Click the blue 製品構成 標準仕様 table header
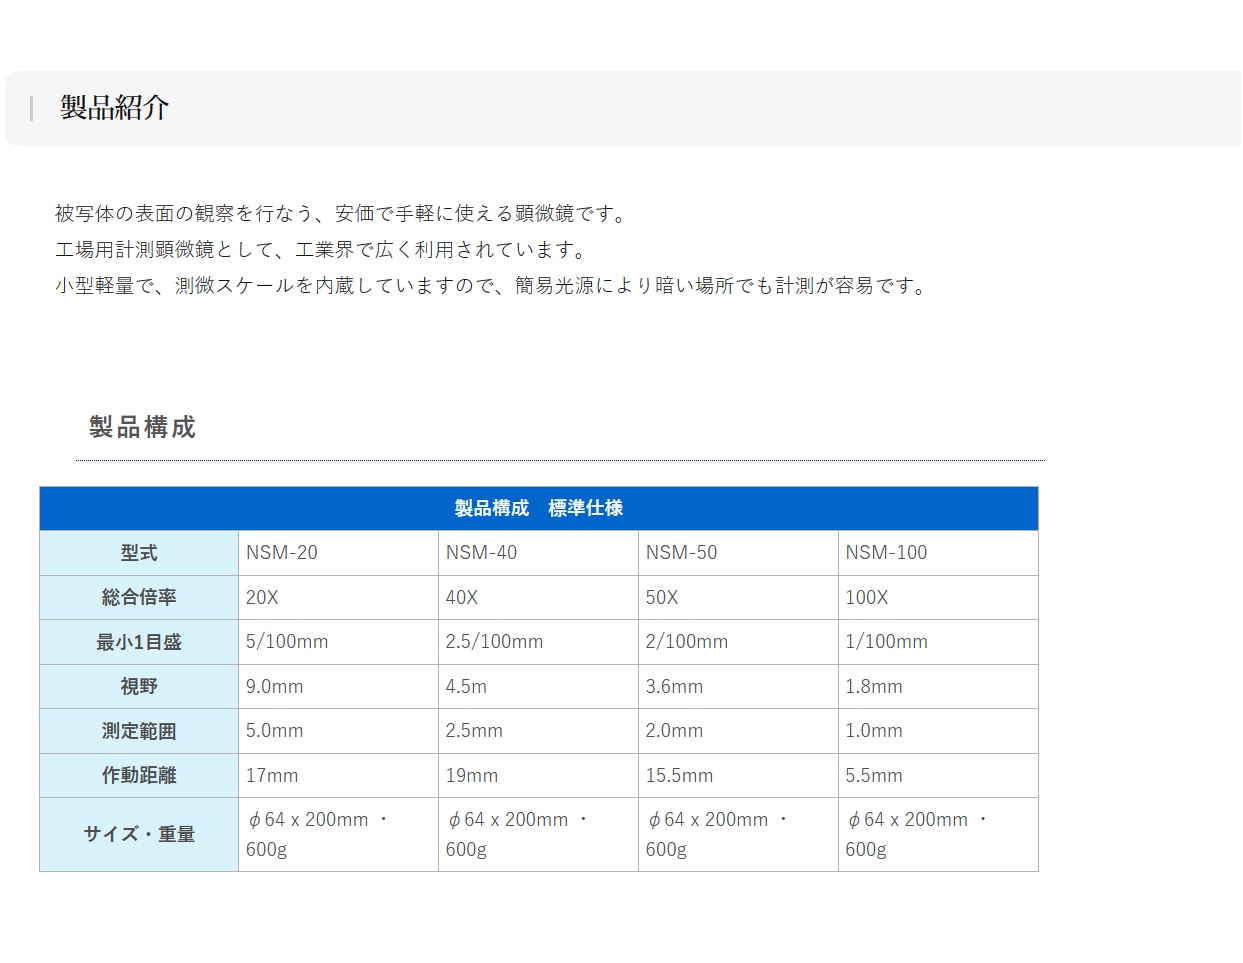Image resolution: width=1243 pixels, height=963 pixels. pos(539,508)
